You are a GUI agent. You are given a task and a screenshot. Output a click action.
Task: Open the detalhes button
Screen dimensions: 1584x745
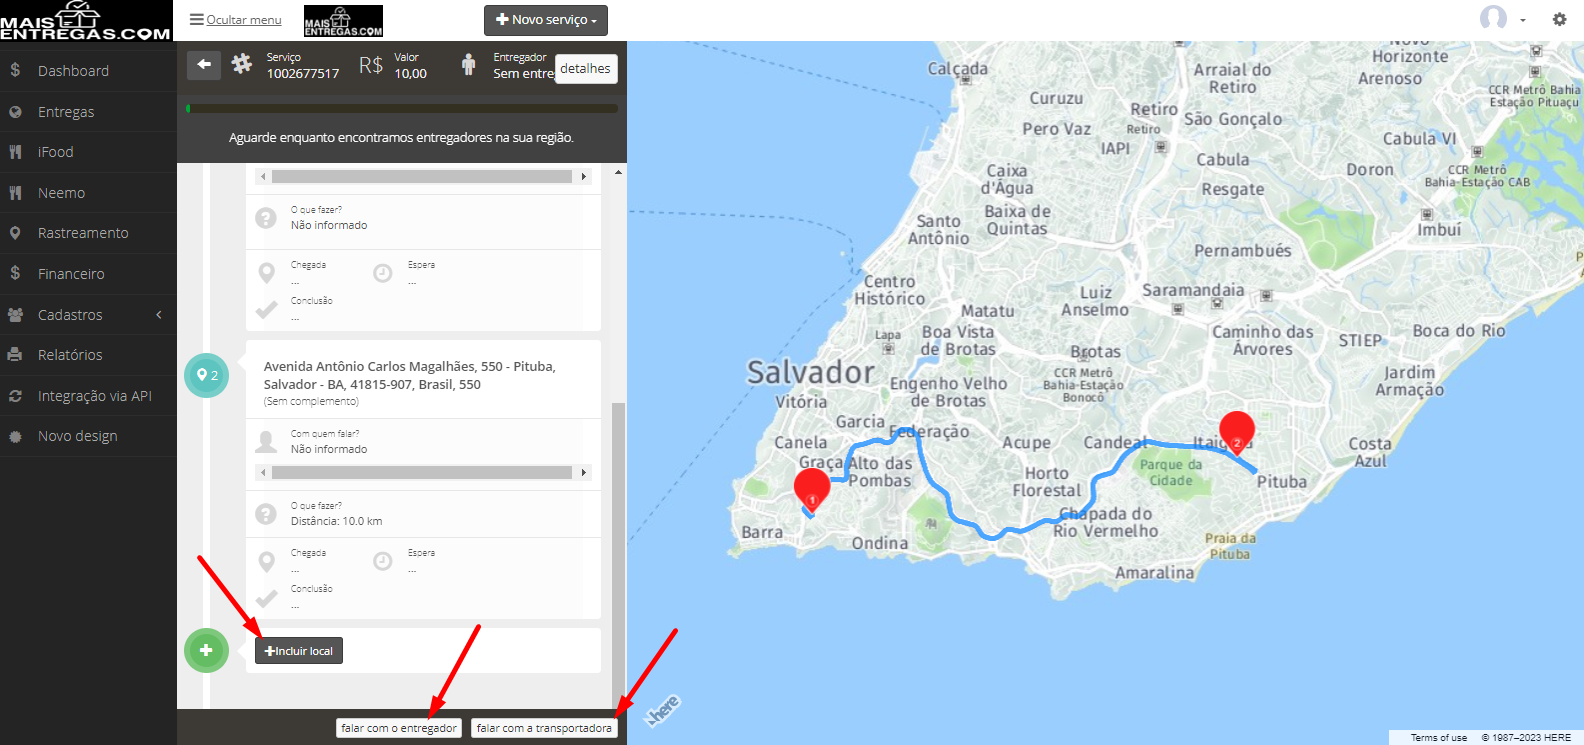[x=586, y=68]
